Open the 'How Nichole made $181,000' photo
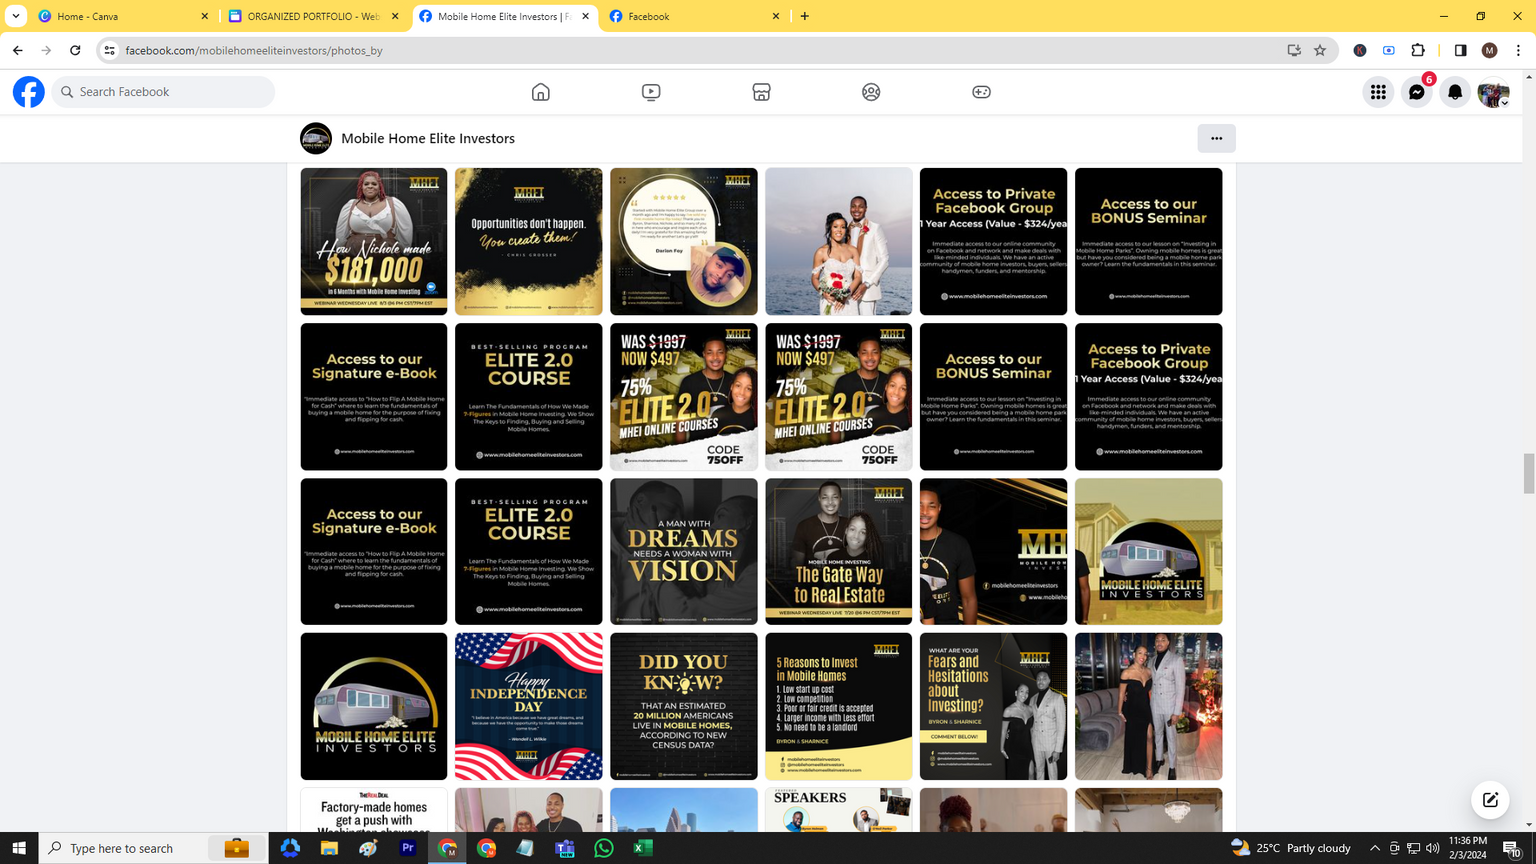 click(374, 241)
